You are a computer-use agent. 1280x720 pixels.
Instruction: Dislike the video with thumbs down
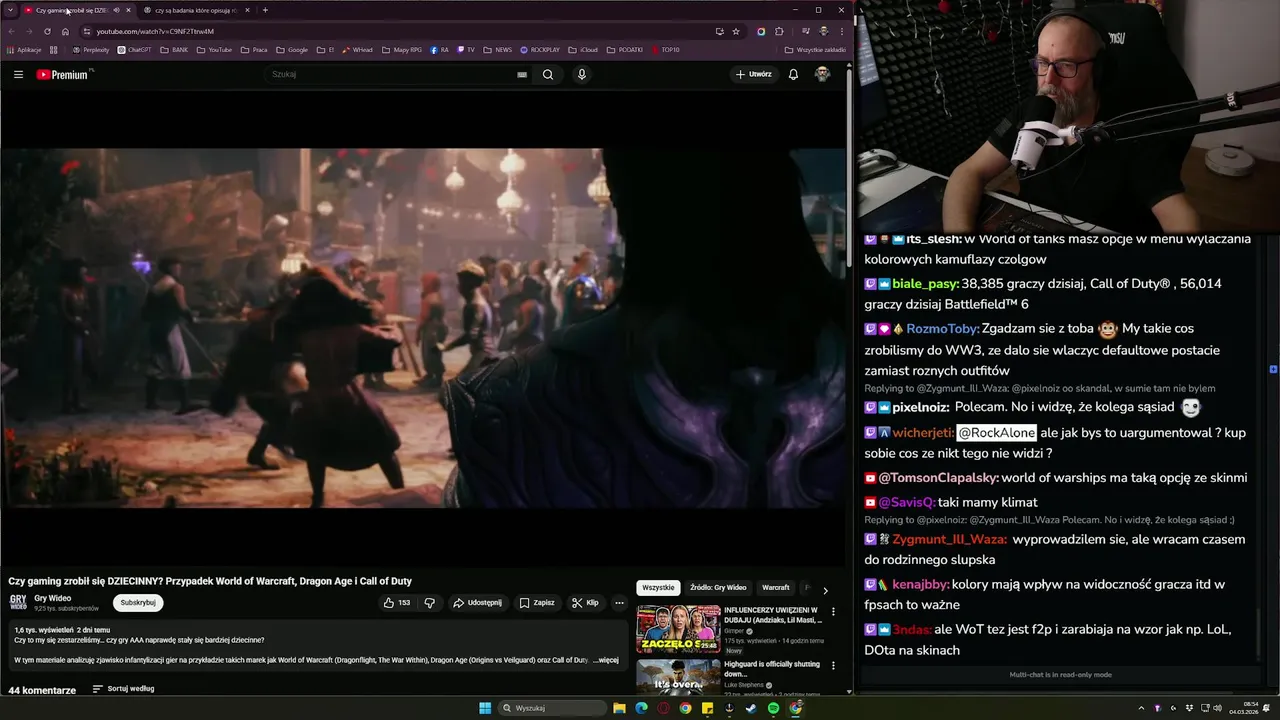tap(430, 603)
